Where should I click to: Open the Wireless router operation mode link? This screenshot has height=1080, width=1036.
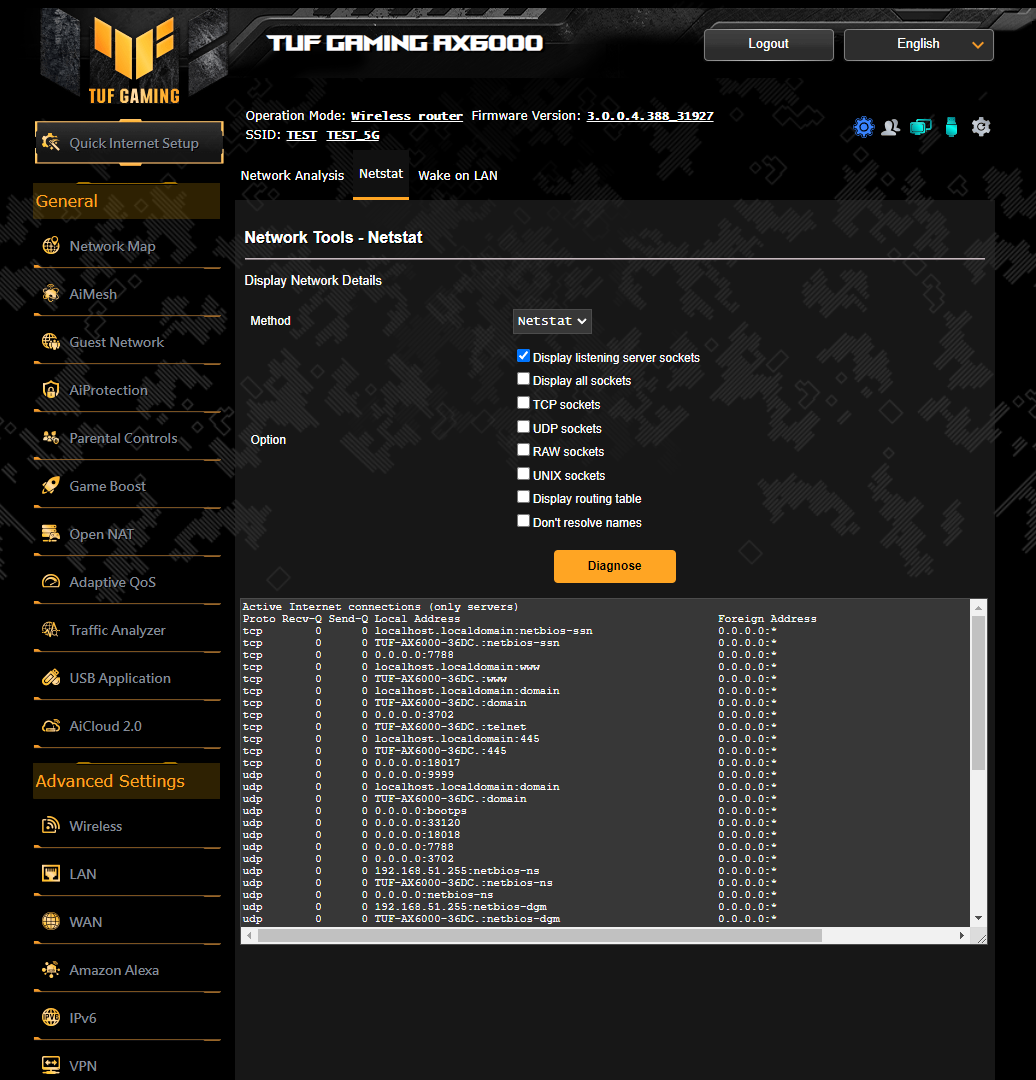click(406, 116)
